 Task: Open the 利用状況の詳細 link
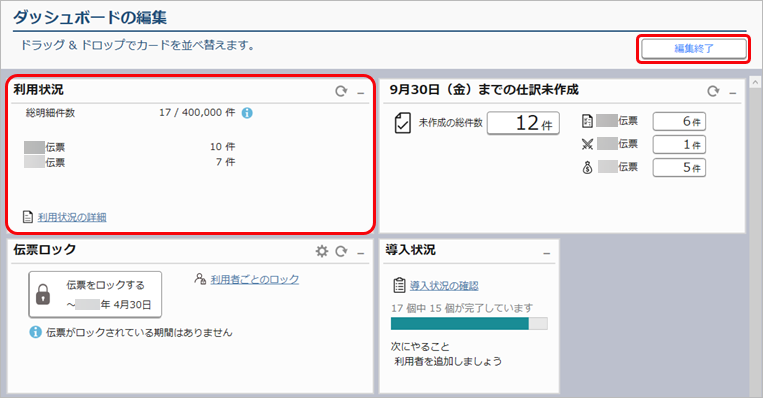point(72,217)
